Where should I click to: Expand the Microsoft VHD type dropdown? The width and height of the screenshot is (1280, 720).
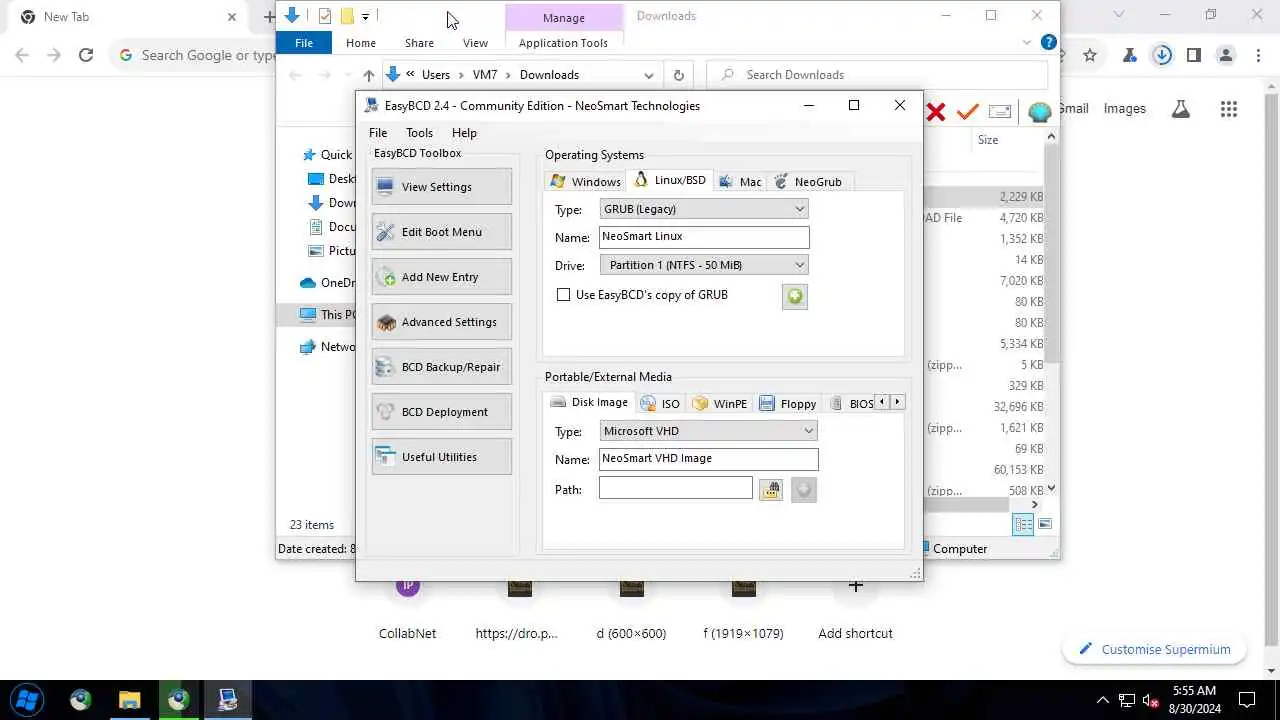(x=708, y=431)
